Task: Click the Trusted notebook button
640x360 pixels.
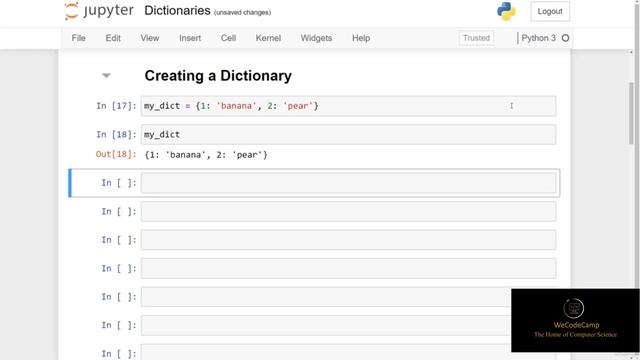Action: [476, 38]
